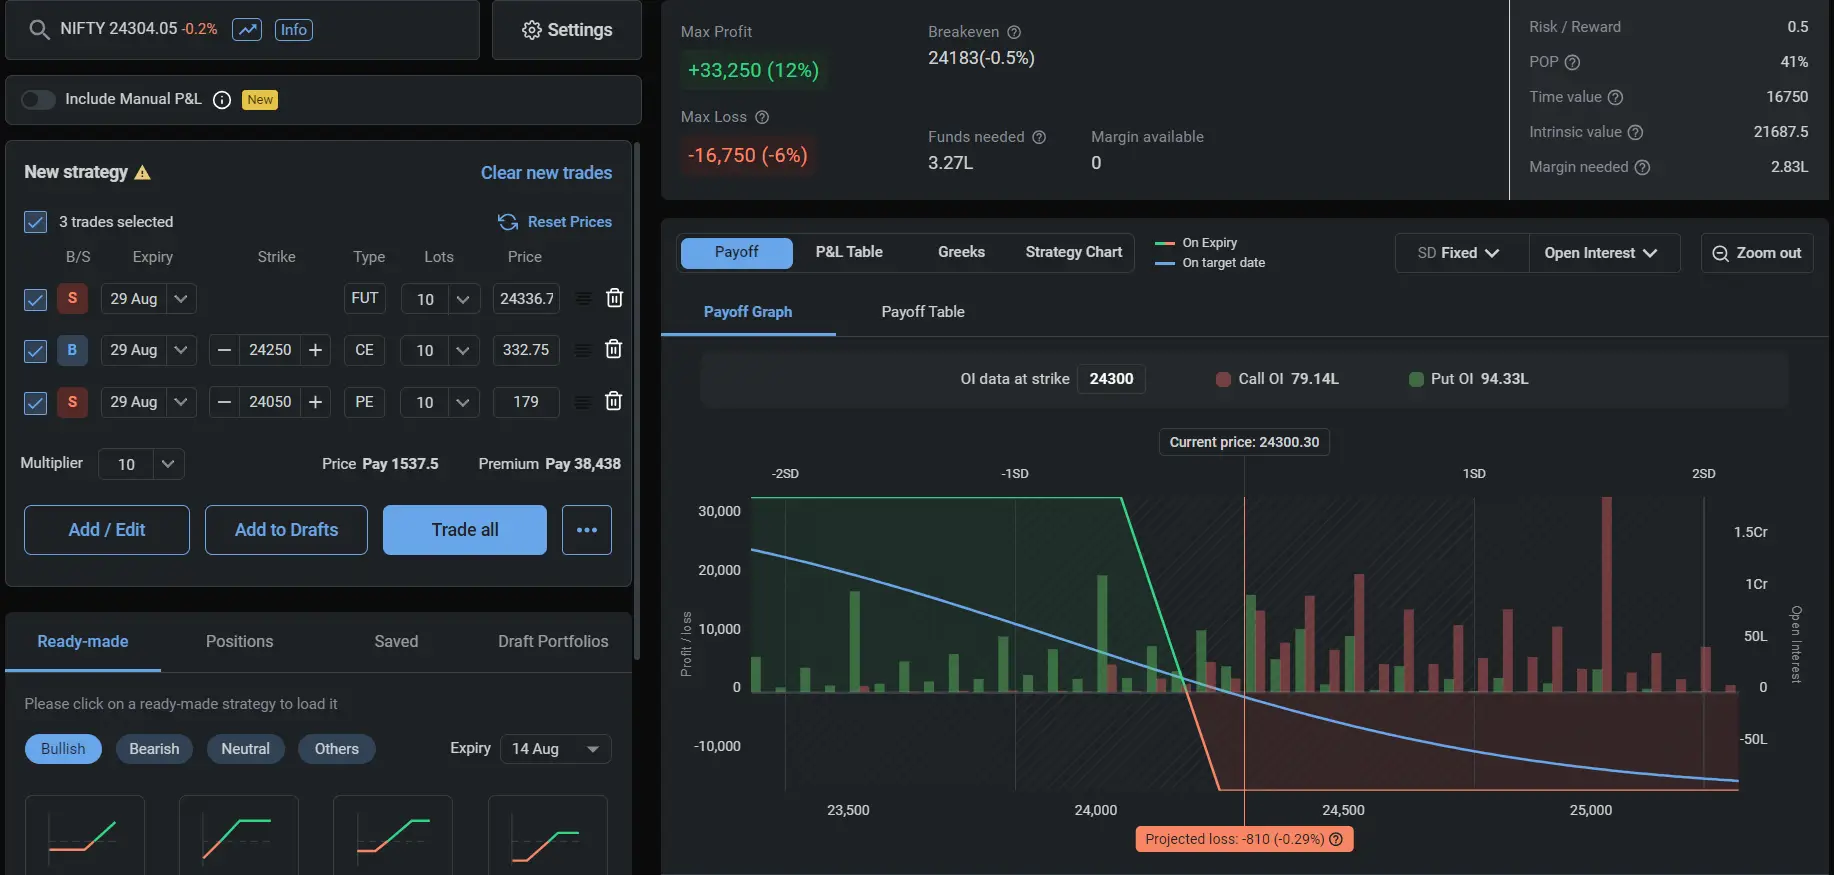1834x875 pixels.
Task: Open expiry dropdown on the 24250 CE row
Action: point(180,350)
